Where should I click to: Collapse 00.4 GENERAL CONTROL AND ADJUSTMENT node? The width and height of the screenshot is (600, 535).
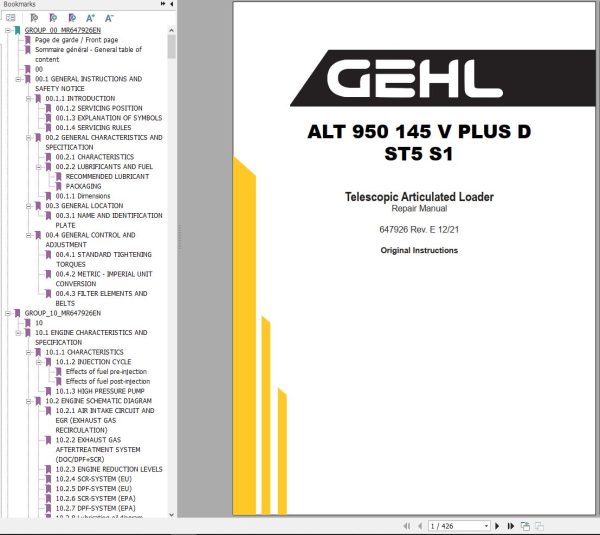(x=28, y=235)
